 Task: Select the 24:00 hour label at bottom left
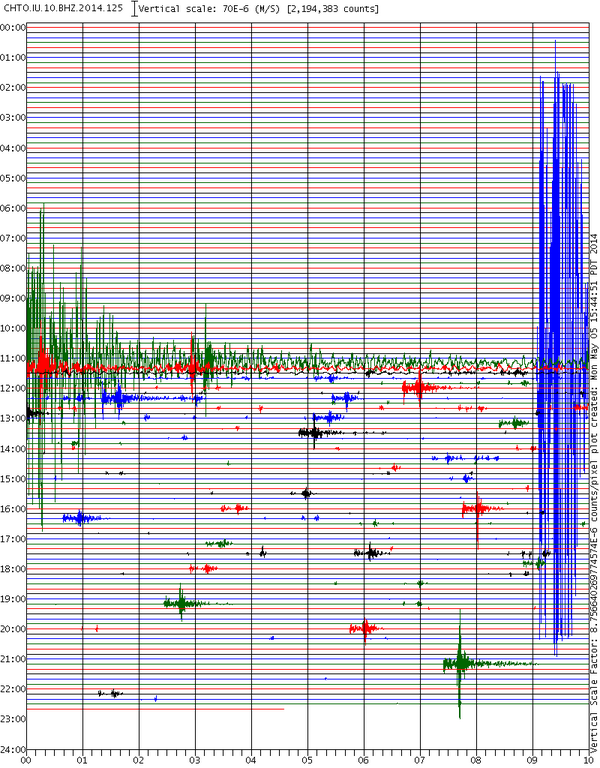pyautogui.click(x=12, y=750)
